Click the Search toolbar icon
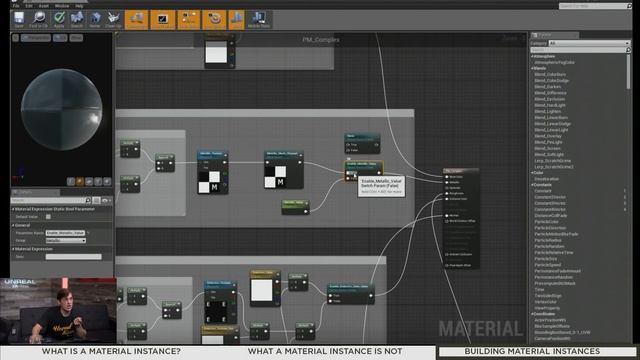Viewport: 640px width, 360px height. pos(77,20)
